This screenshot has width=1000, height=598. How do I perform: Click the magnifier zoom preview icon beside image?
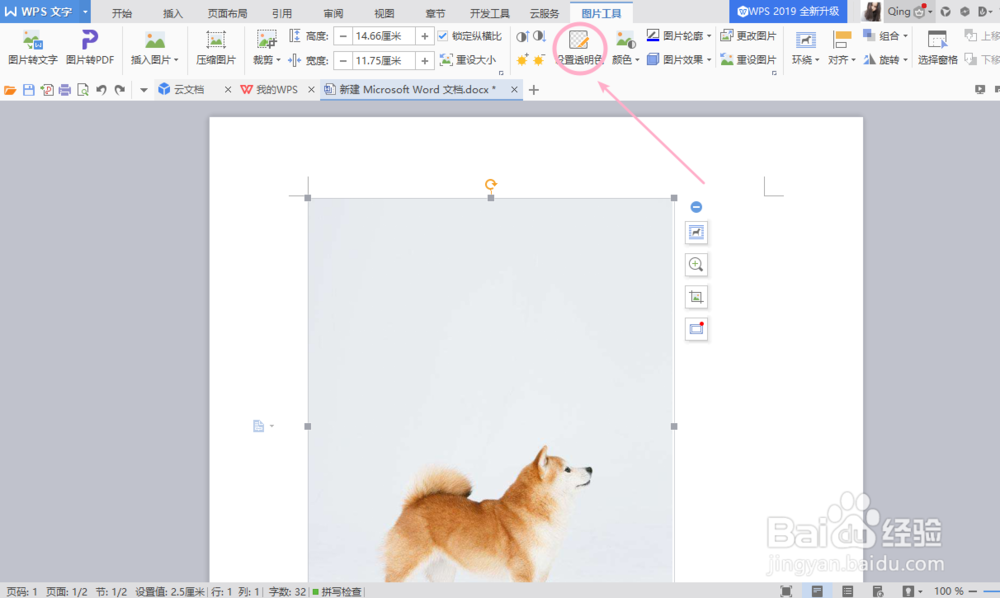pos(696,265)
